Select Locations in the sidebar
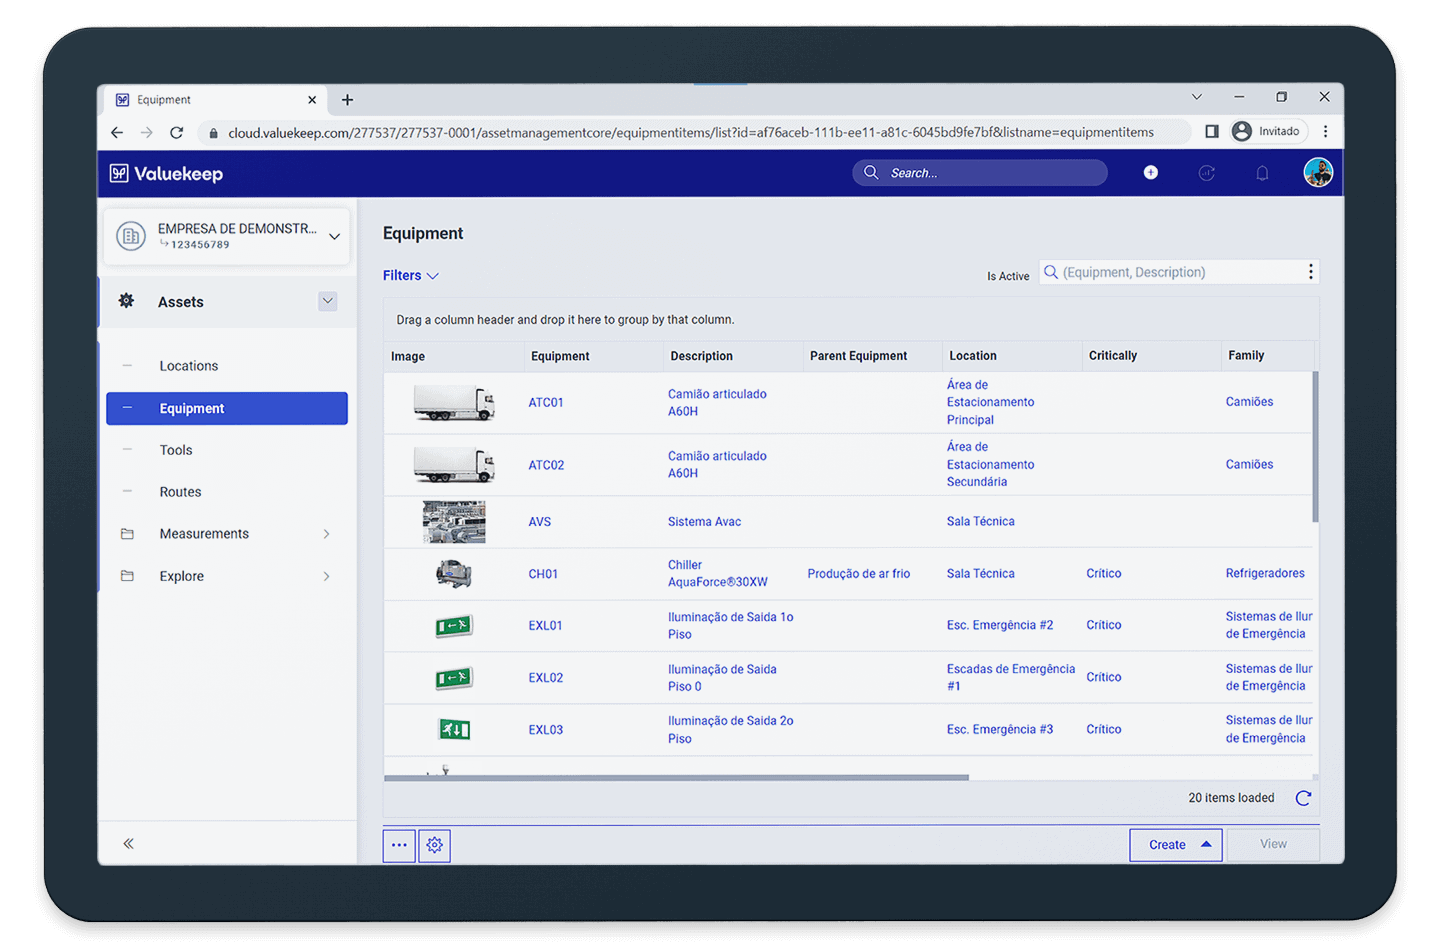 click(x=188, y=366)
